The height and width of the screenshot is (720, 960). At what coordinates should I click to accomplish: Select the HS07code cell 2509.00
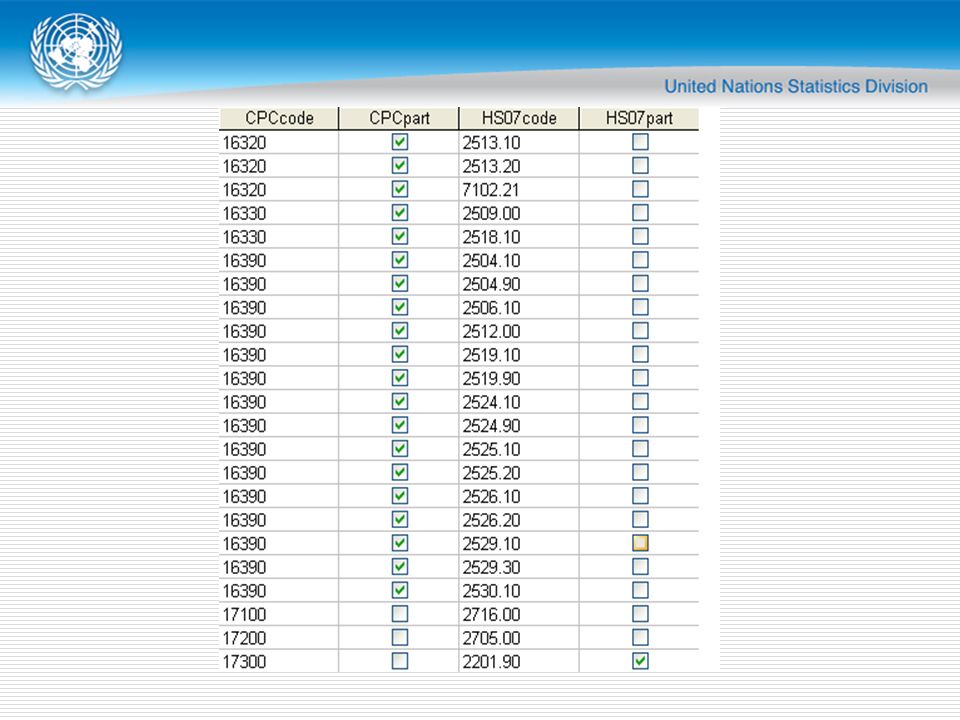[519, 213]
